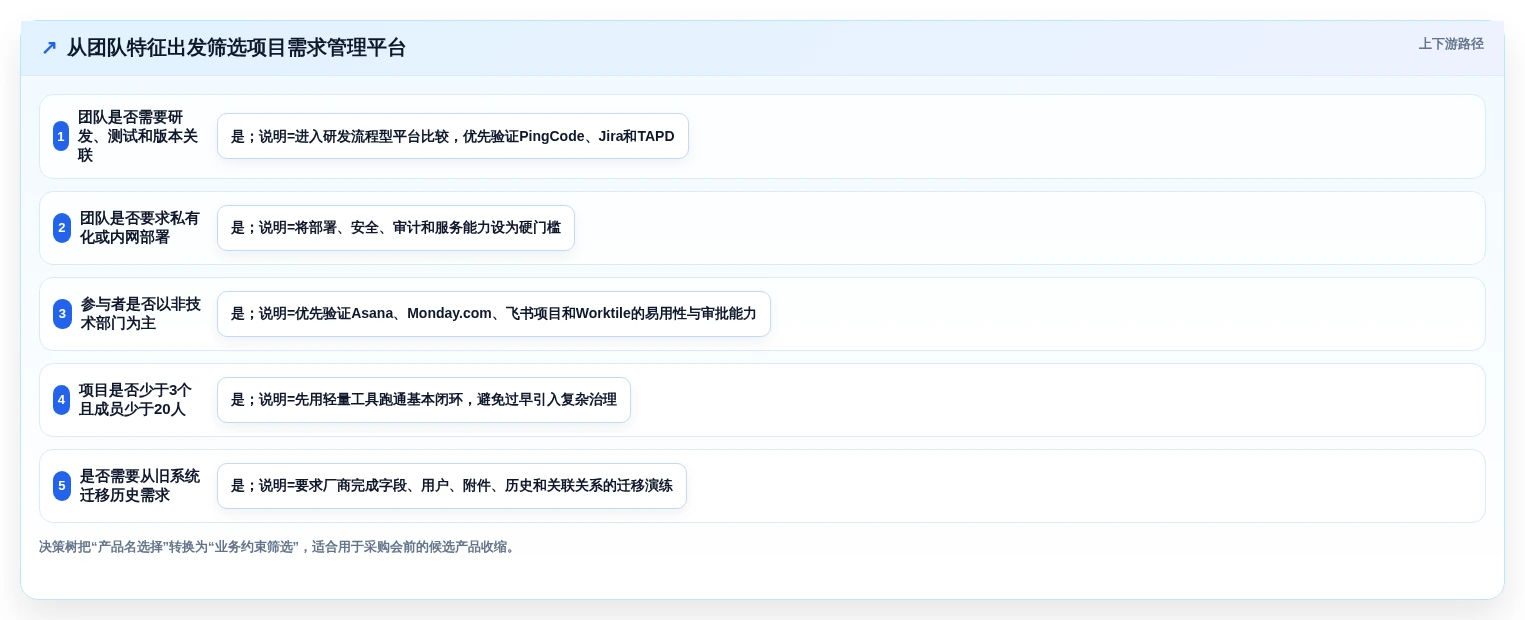Click the 上下游路径 label in the header
Screen dimensions: 1525x620
[x=1451, y=44]
